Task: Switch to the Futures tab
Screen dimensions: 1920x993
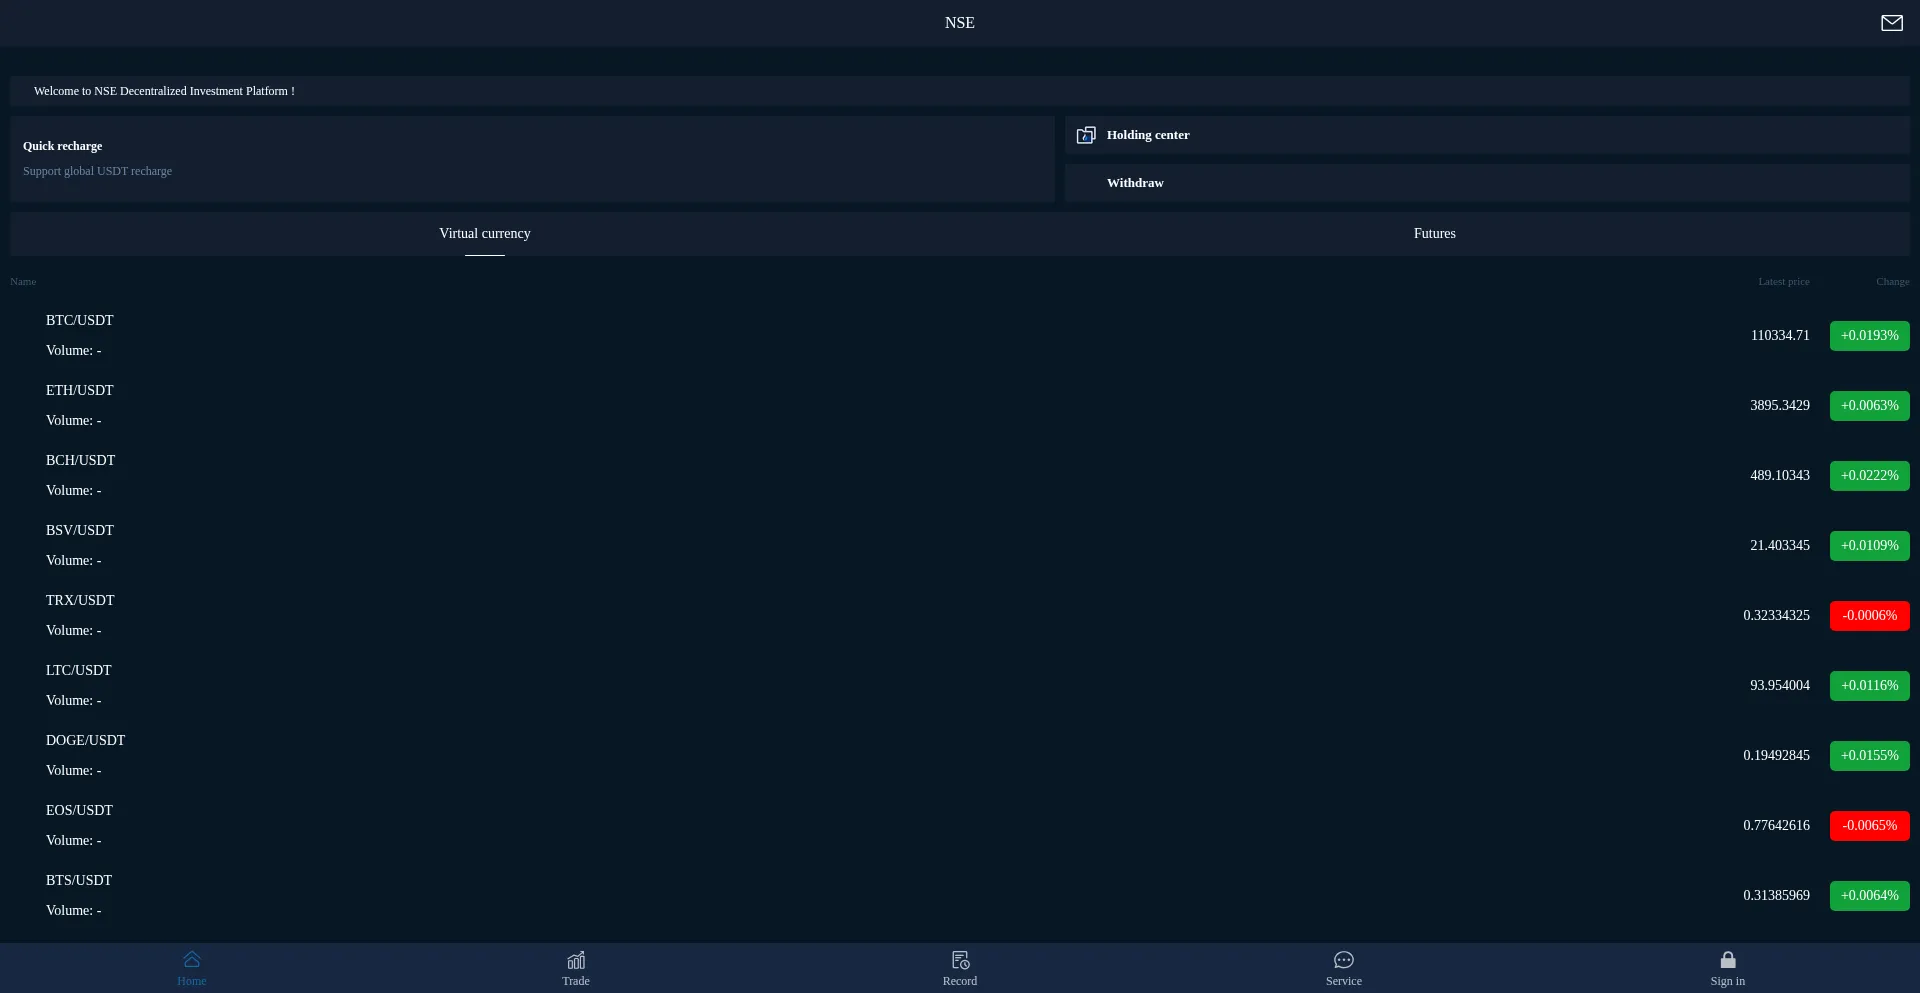Action: (x=1434, y=233)
